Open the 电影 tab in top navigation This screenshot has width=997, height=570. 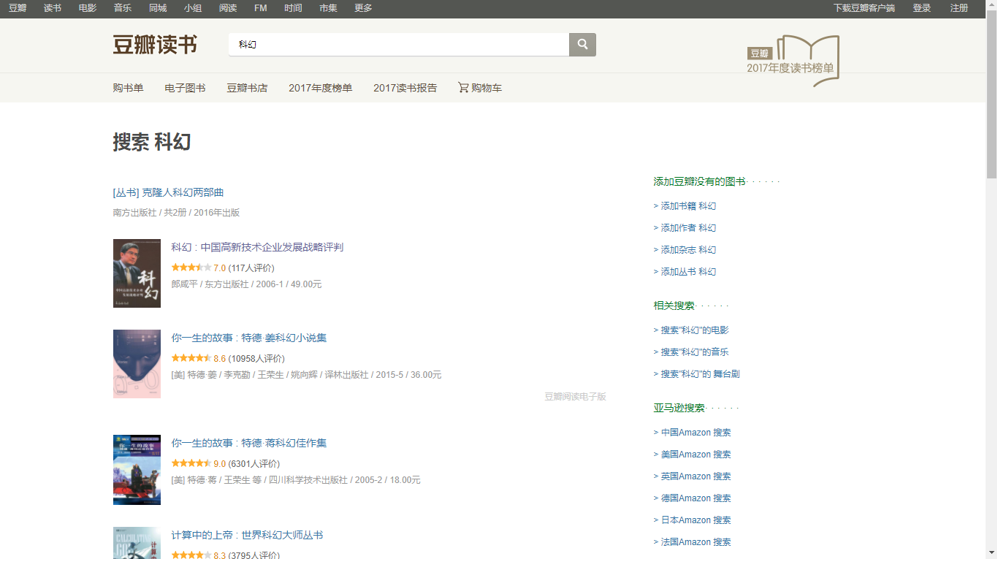point(87,8)
